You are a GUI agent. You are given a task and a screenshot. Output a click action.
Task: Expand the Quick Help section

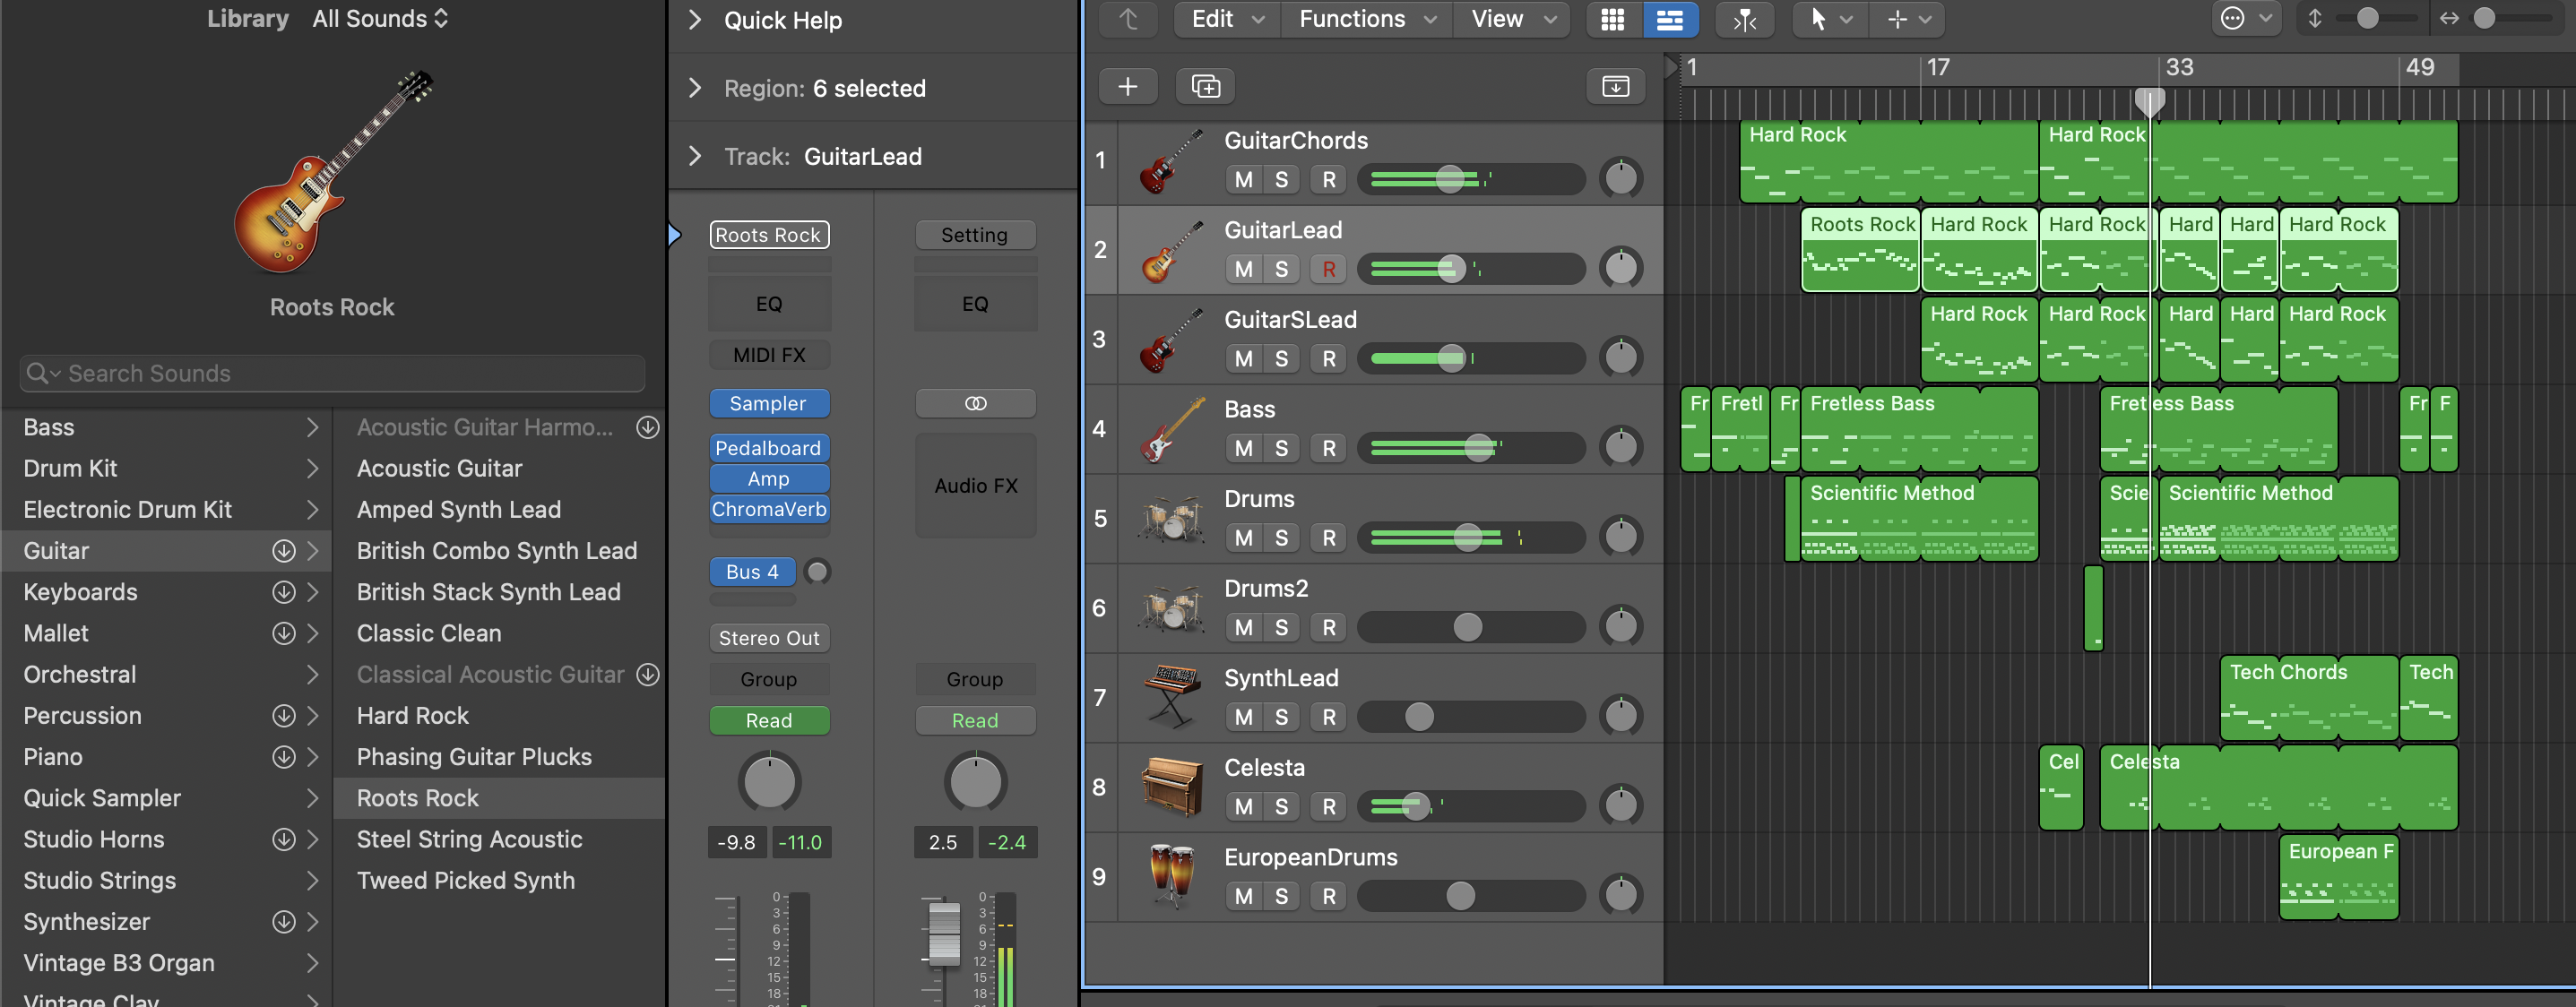click(x=695, y=20)
